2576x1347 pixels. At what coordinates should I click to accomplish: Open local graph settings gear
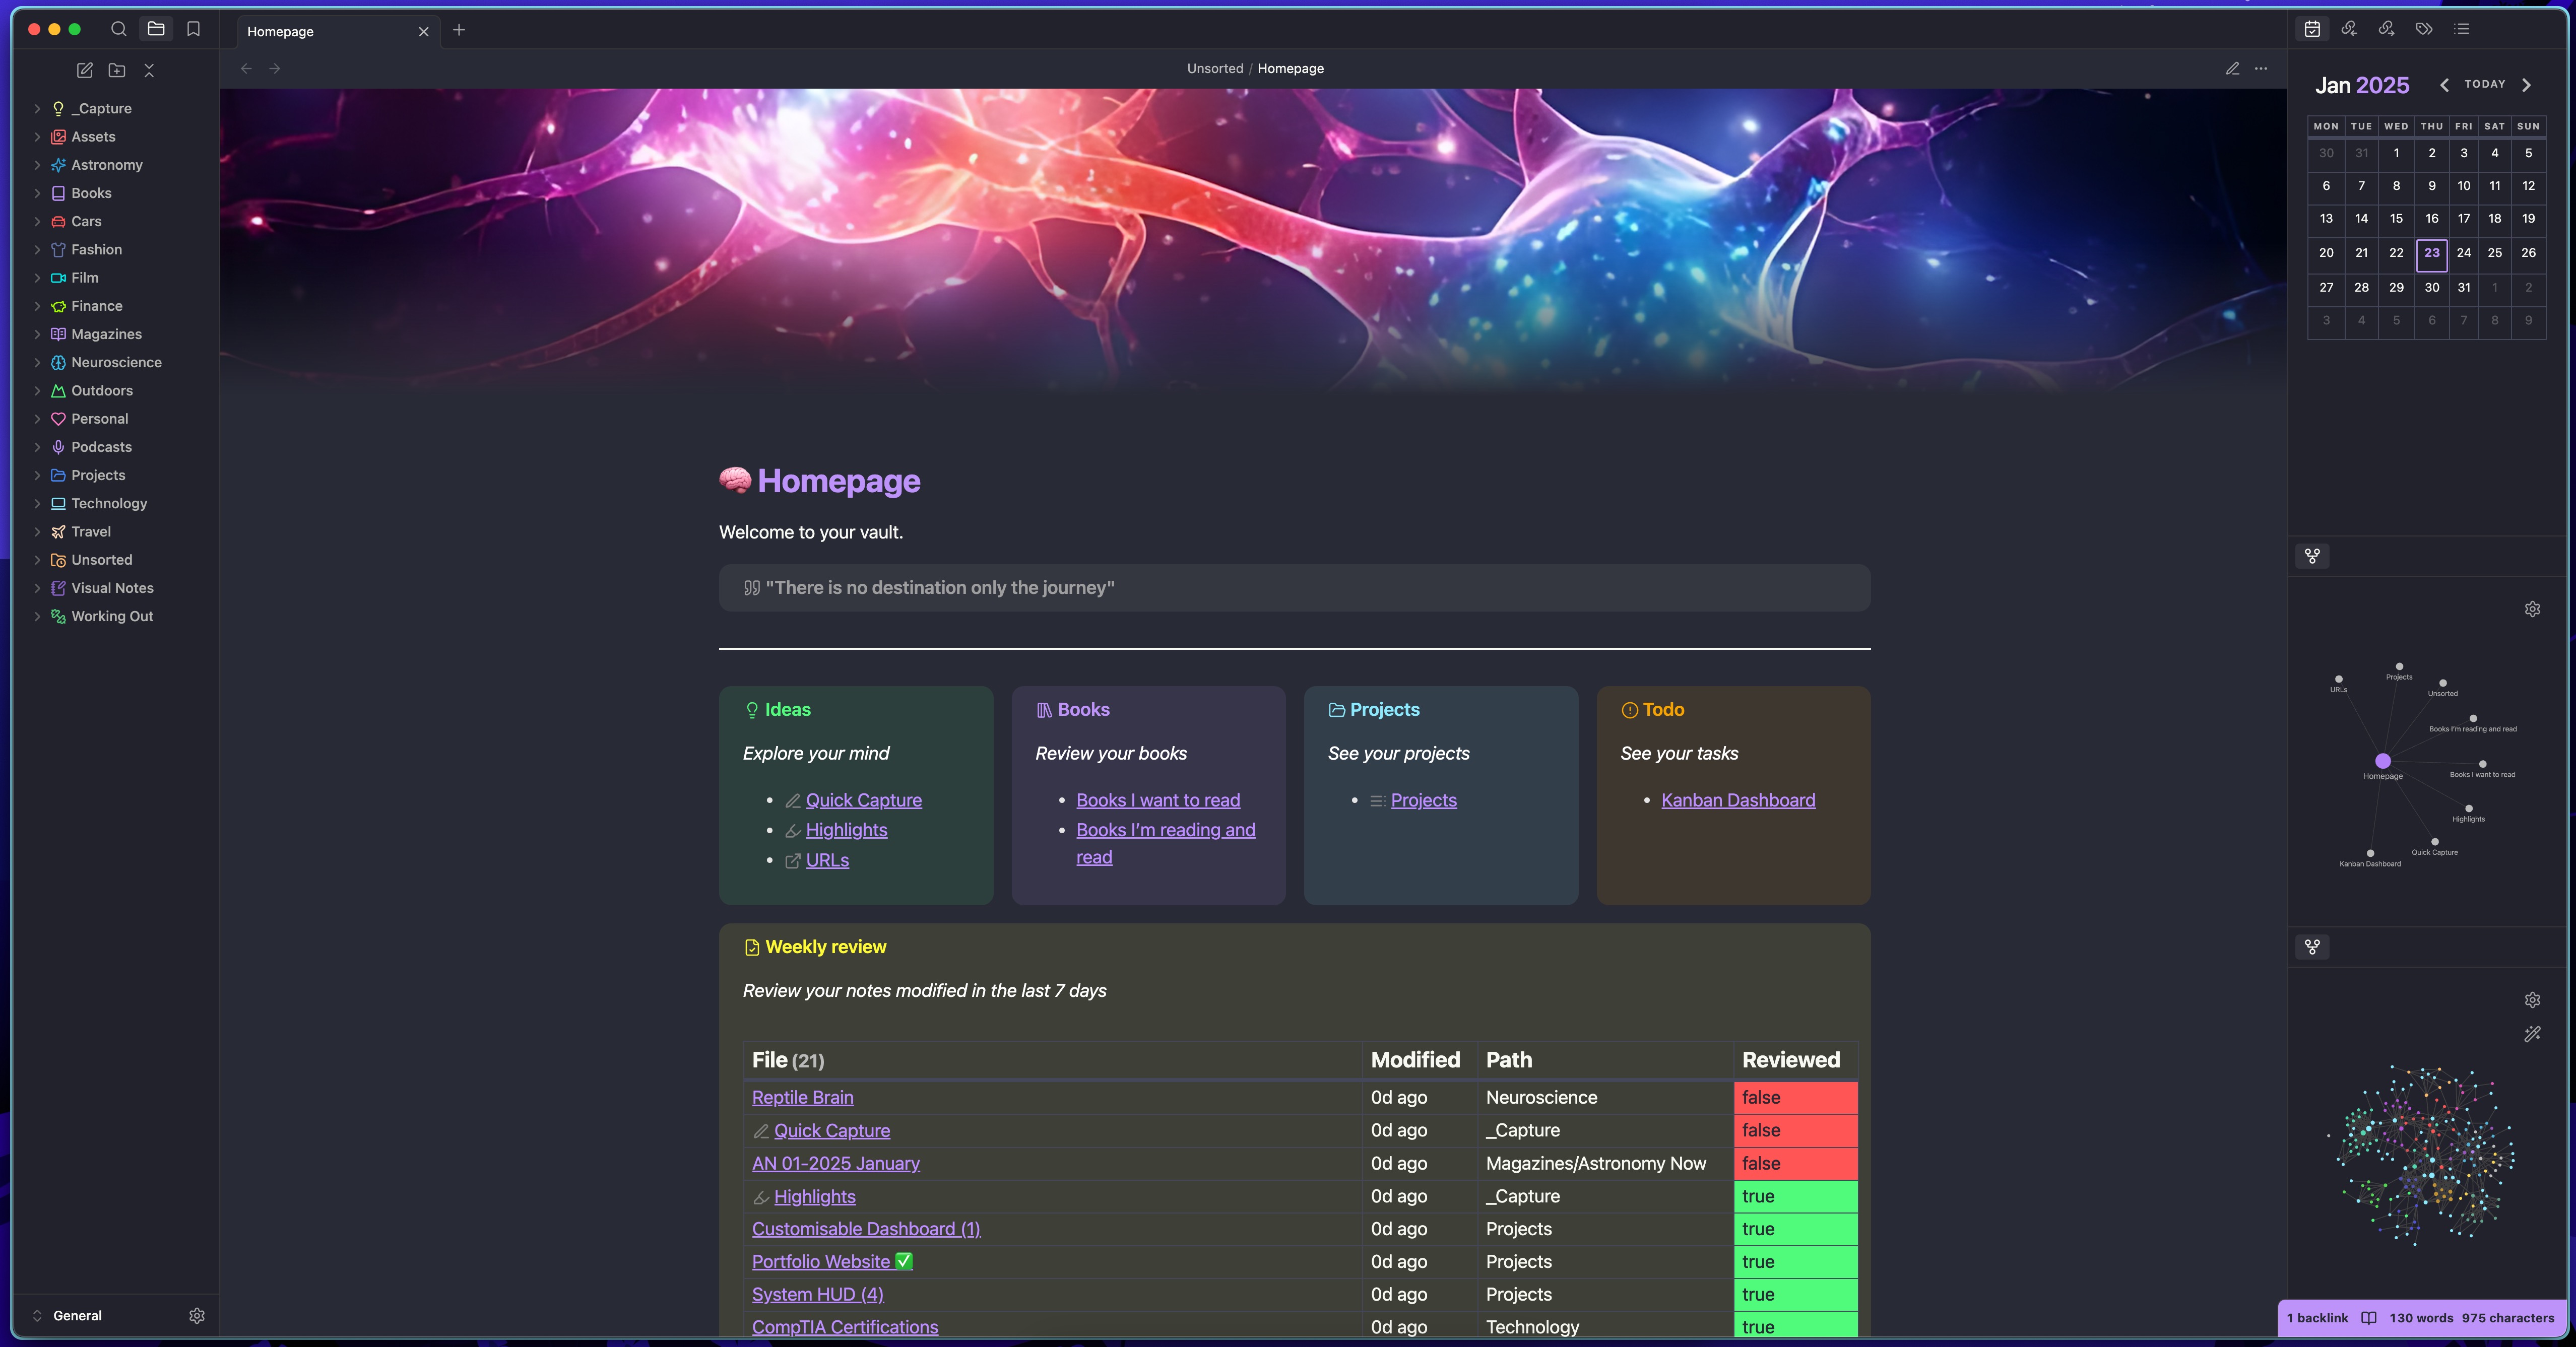tap(2532, 609)
